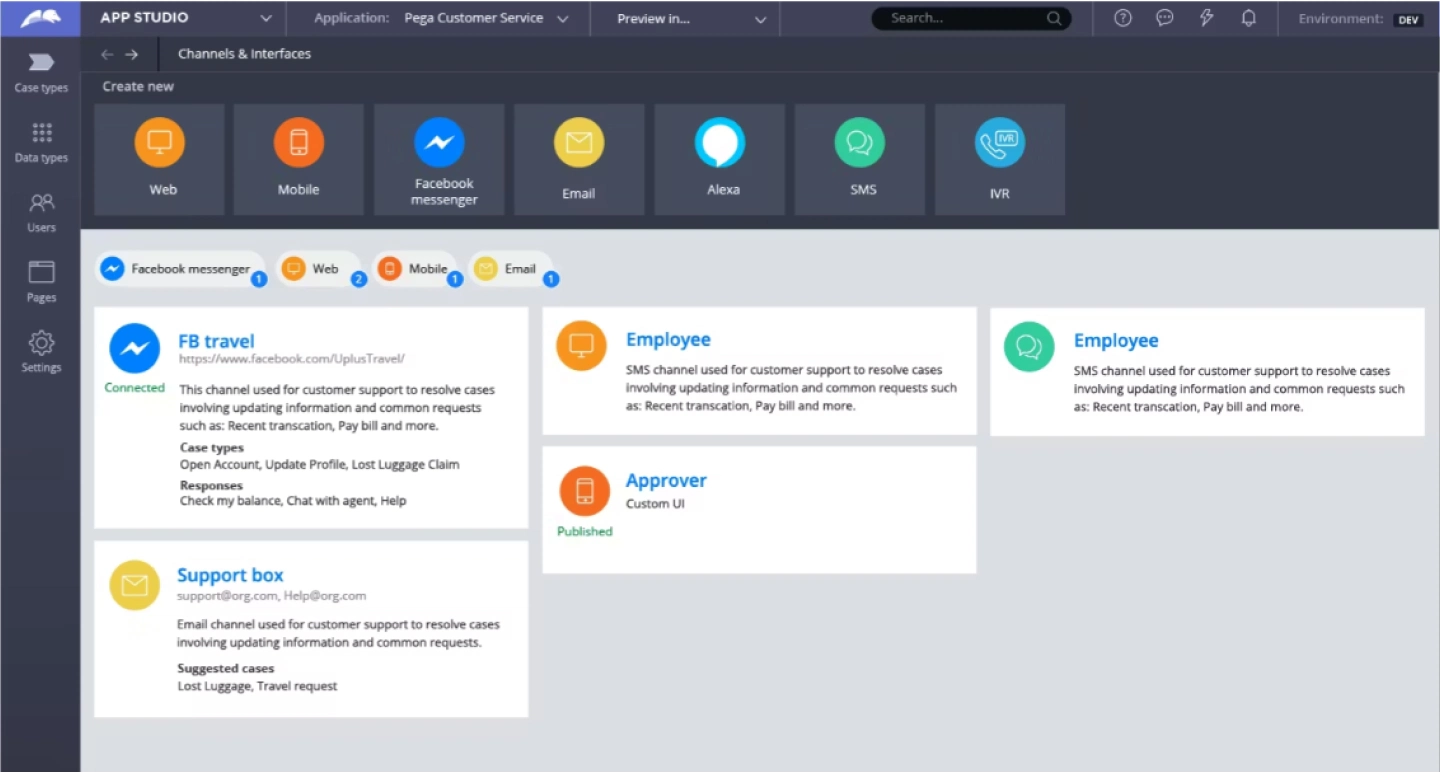Open the Support box channel link
The height and width of the screenshot is (773, 1440).
pos(230,575)
